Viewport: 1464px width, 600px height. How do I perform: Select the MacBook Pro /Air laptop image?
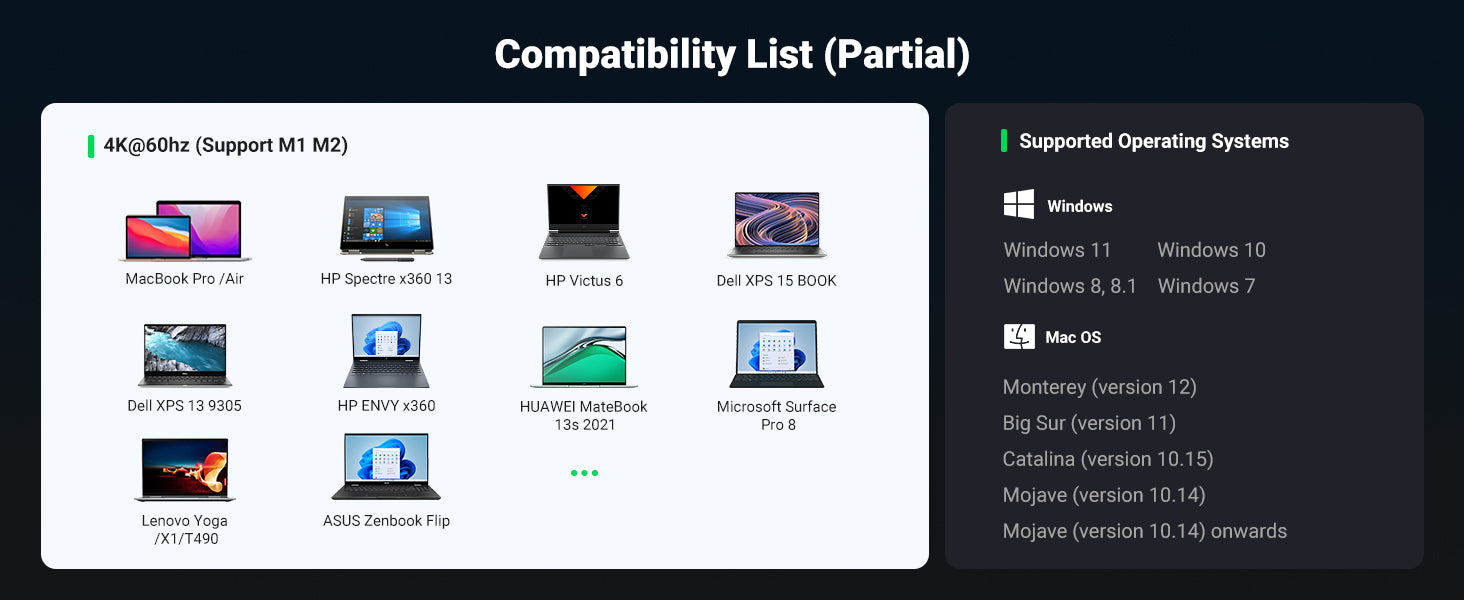185,231
